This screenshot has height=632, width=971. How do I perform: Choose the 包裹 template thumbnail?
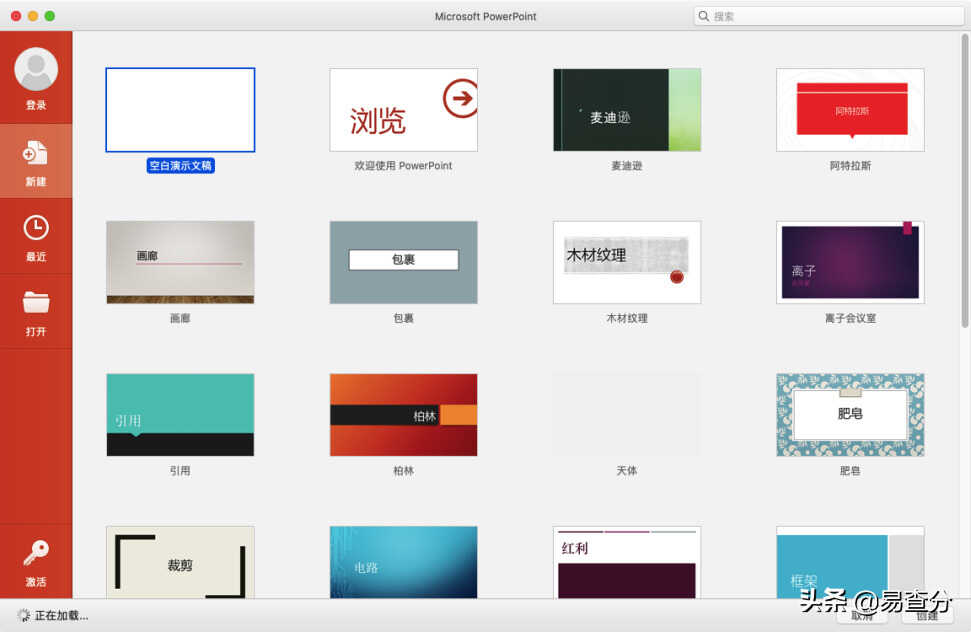403,262
